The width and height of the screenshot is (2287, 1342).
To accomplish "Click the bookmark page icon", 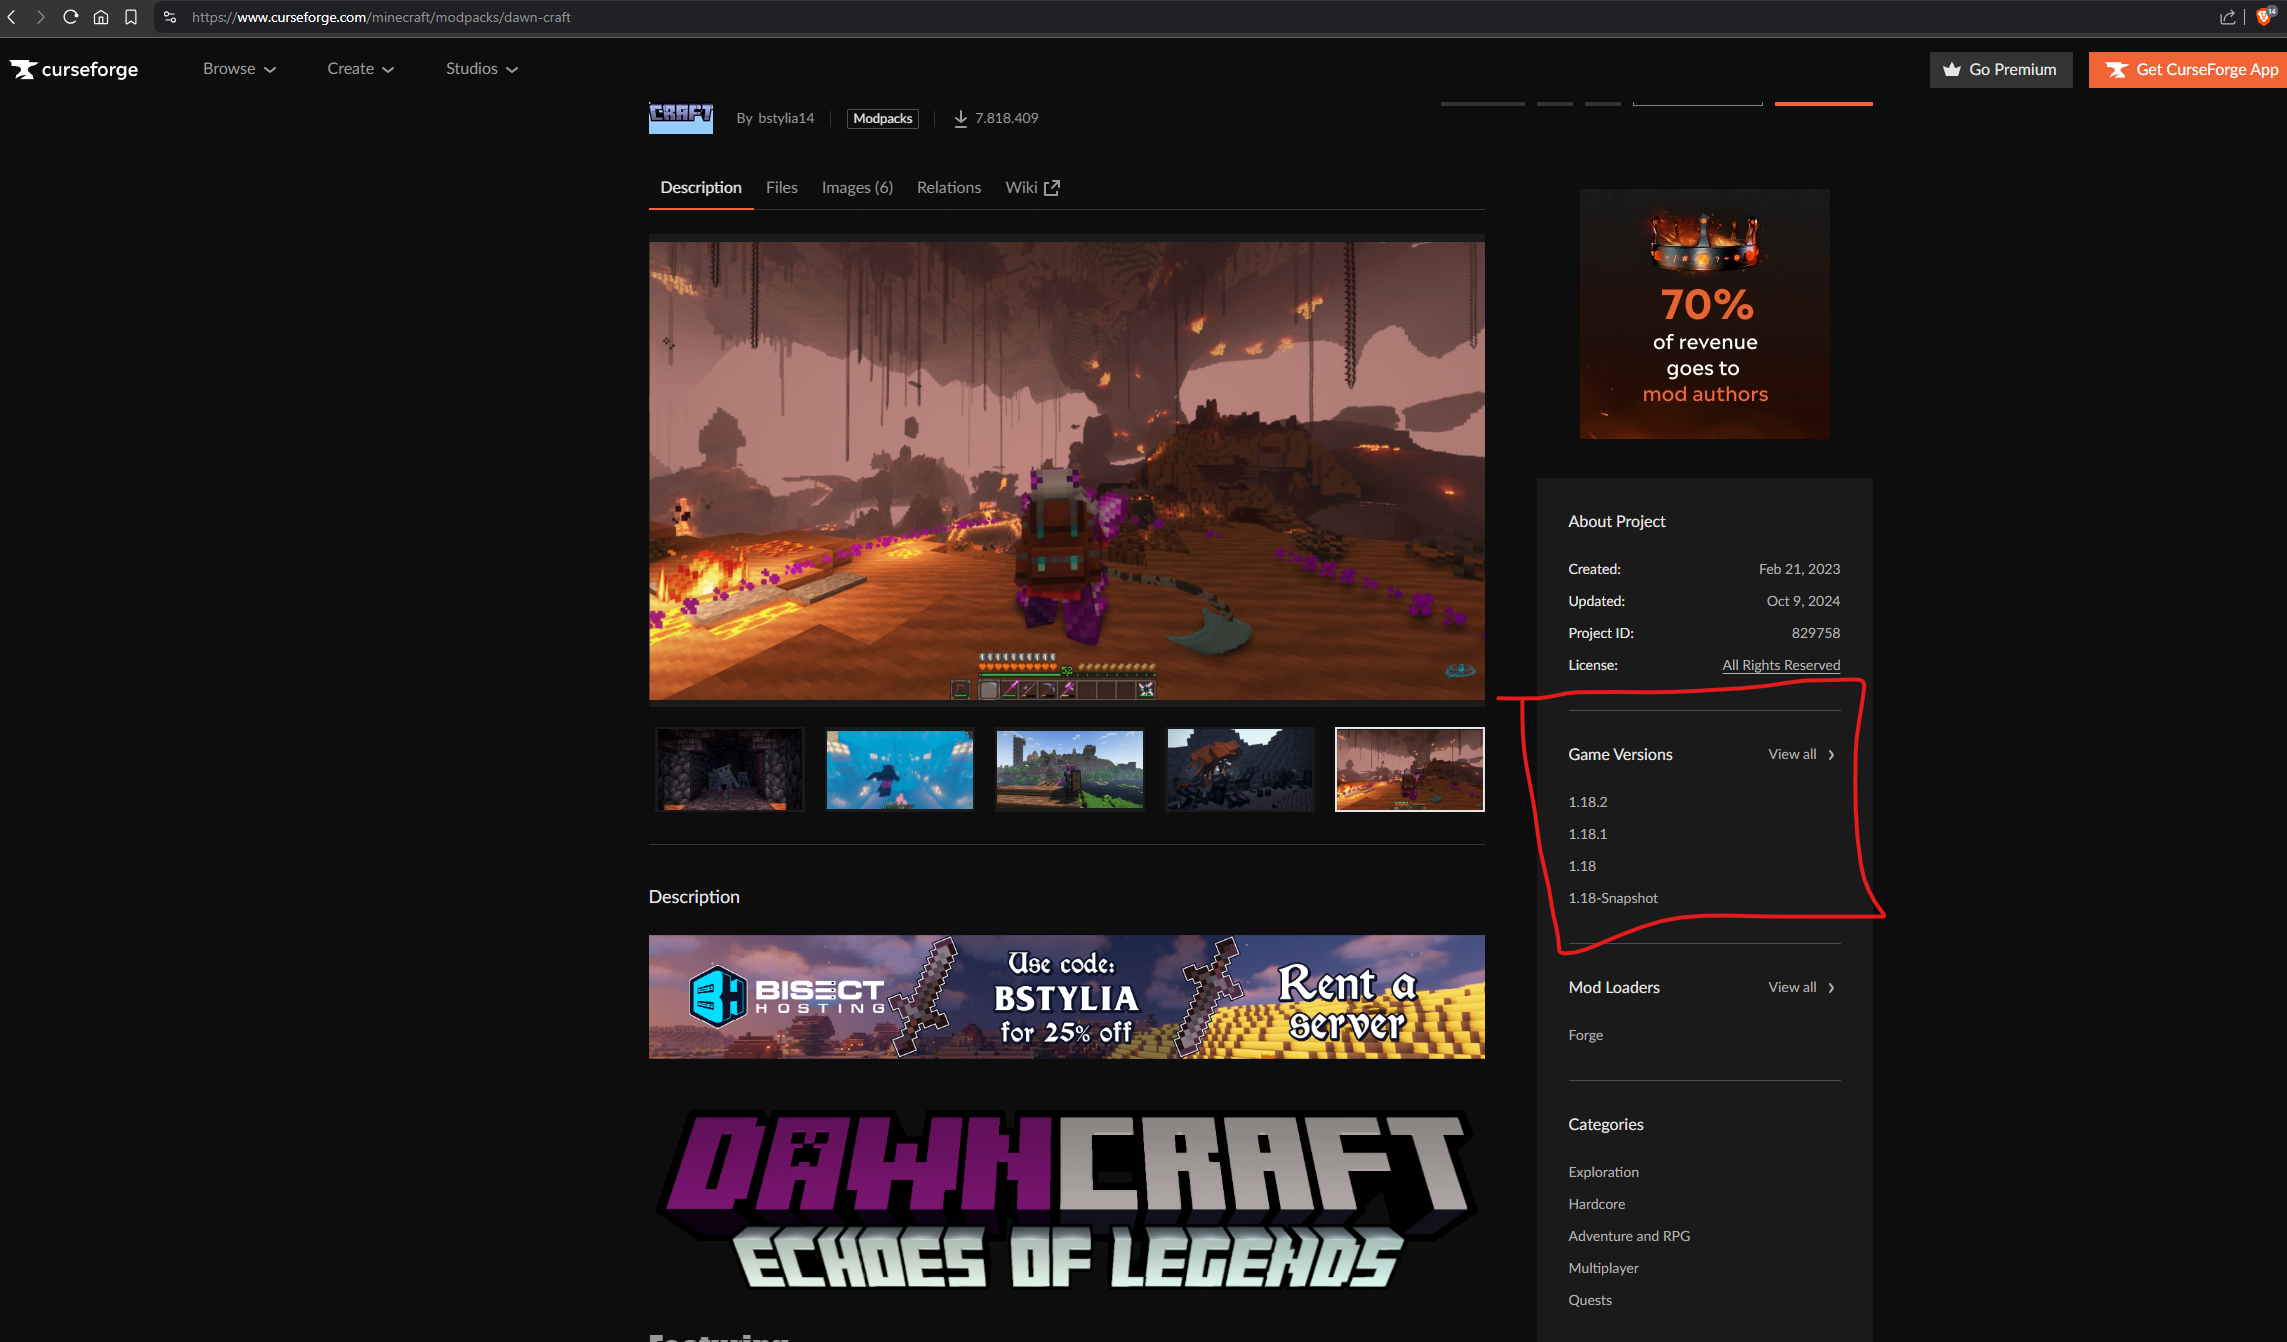I will pos(131,17).
